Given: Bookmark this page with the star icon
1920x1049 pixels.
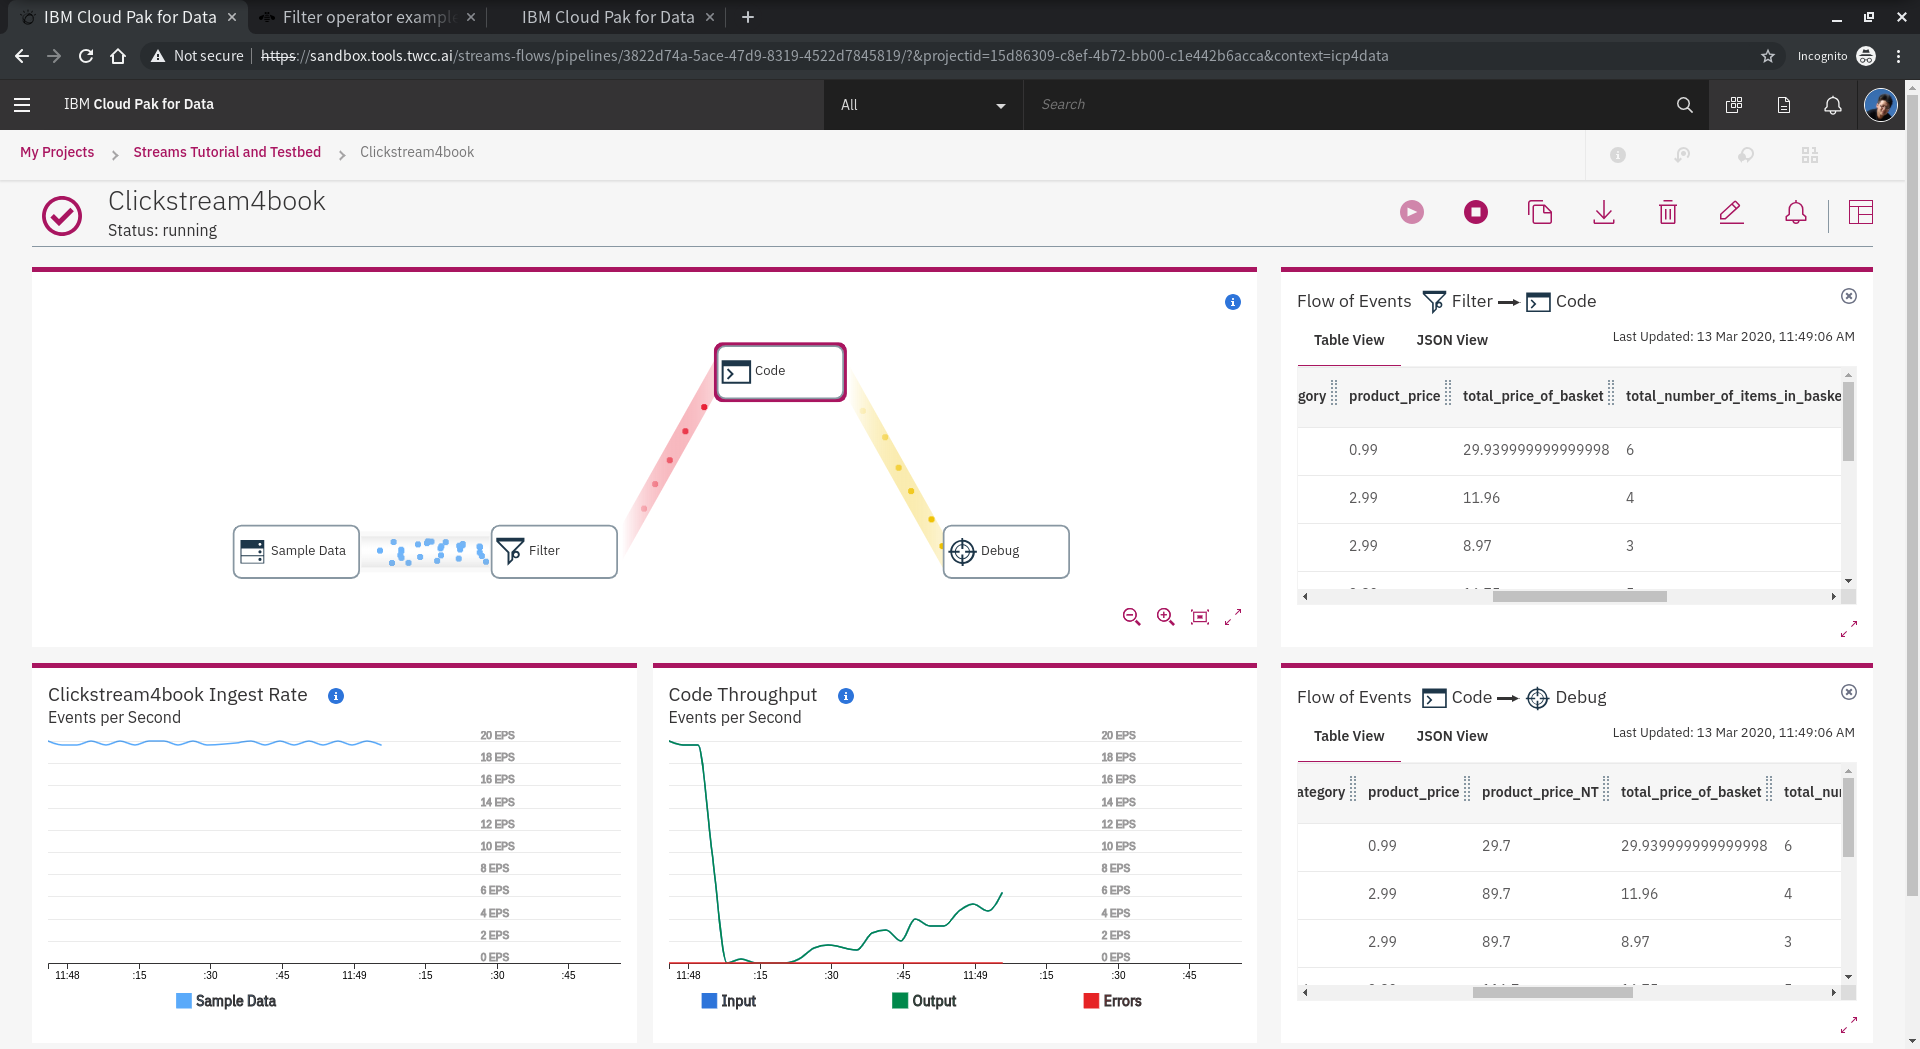Looking at the screenshot, I should tap(1768, 56).
